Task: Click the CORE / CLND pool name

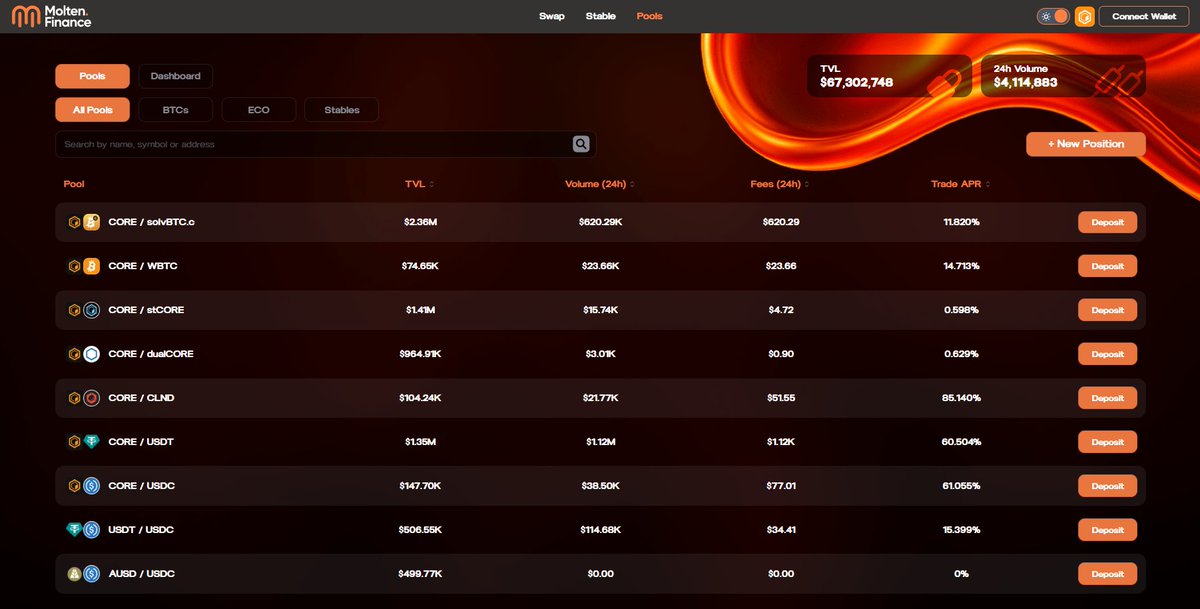Action: click(x=142, y=398)
